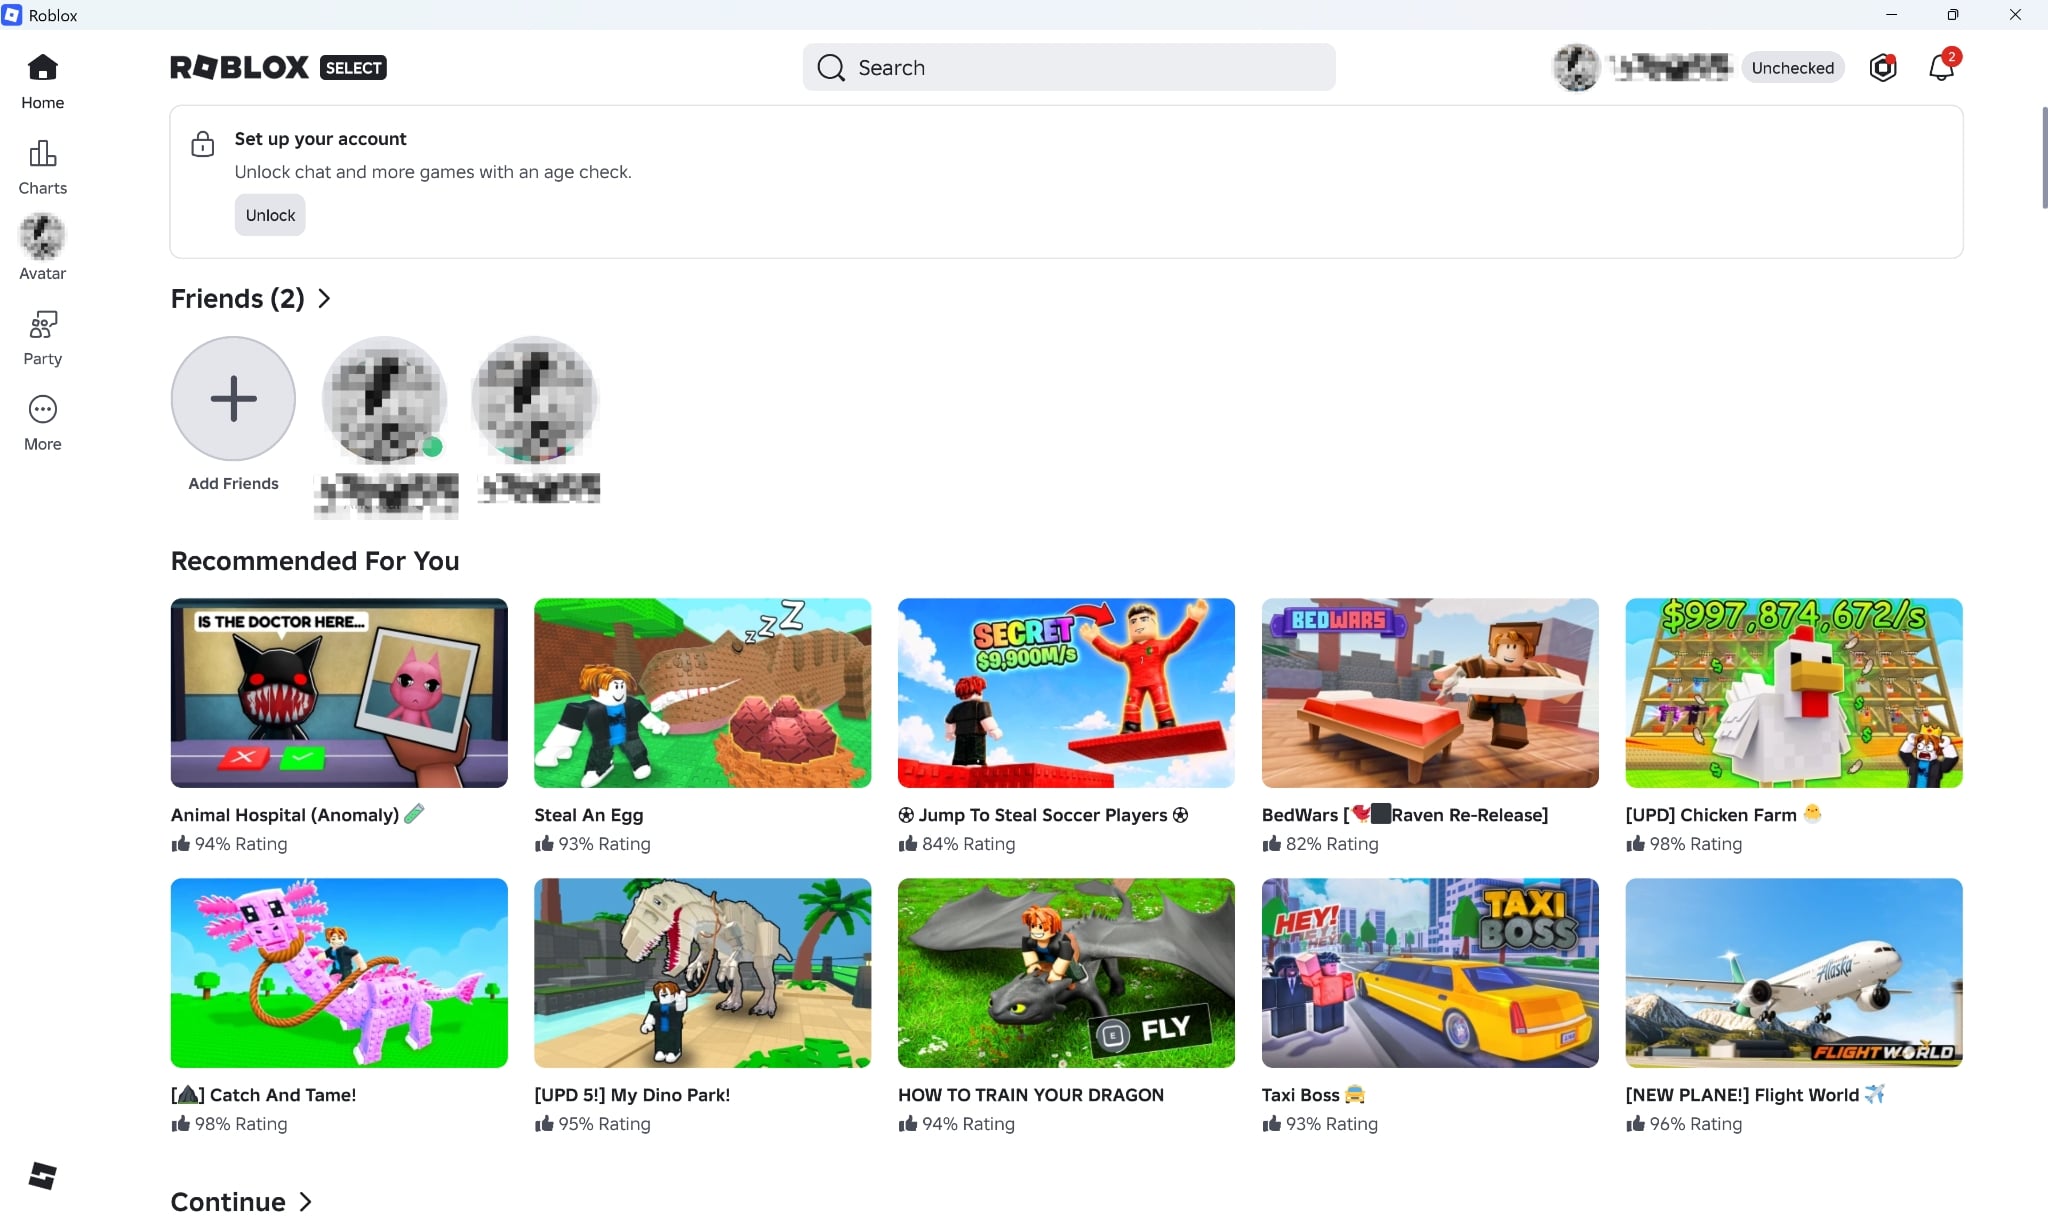Screen dimensions: 2048x1216
Task: Open the second friend's avatar
Action: pos(535,400)
